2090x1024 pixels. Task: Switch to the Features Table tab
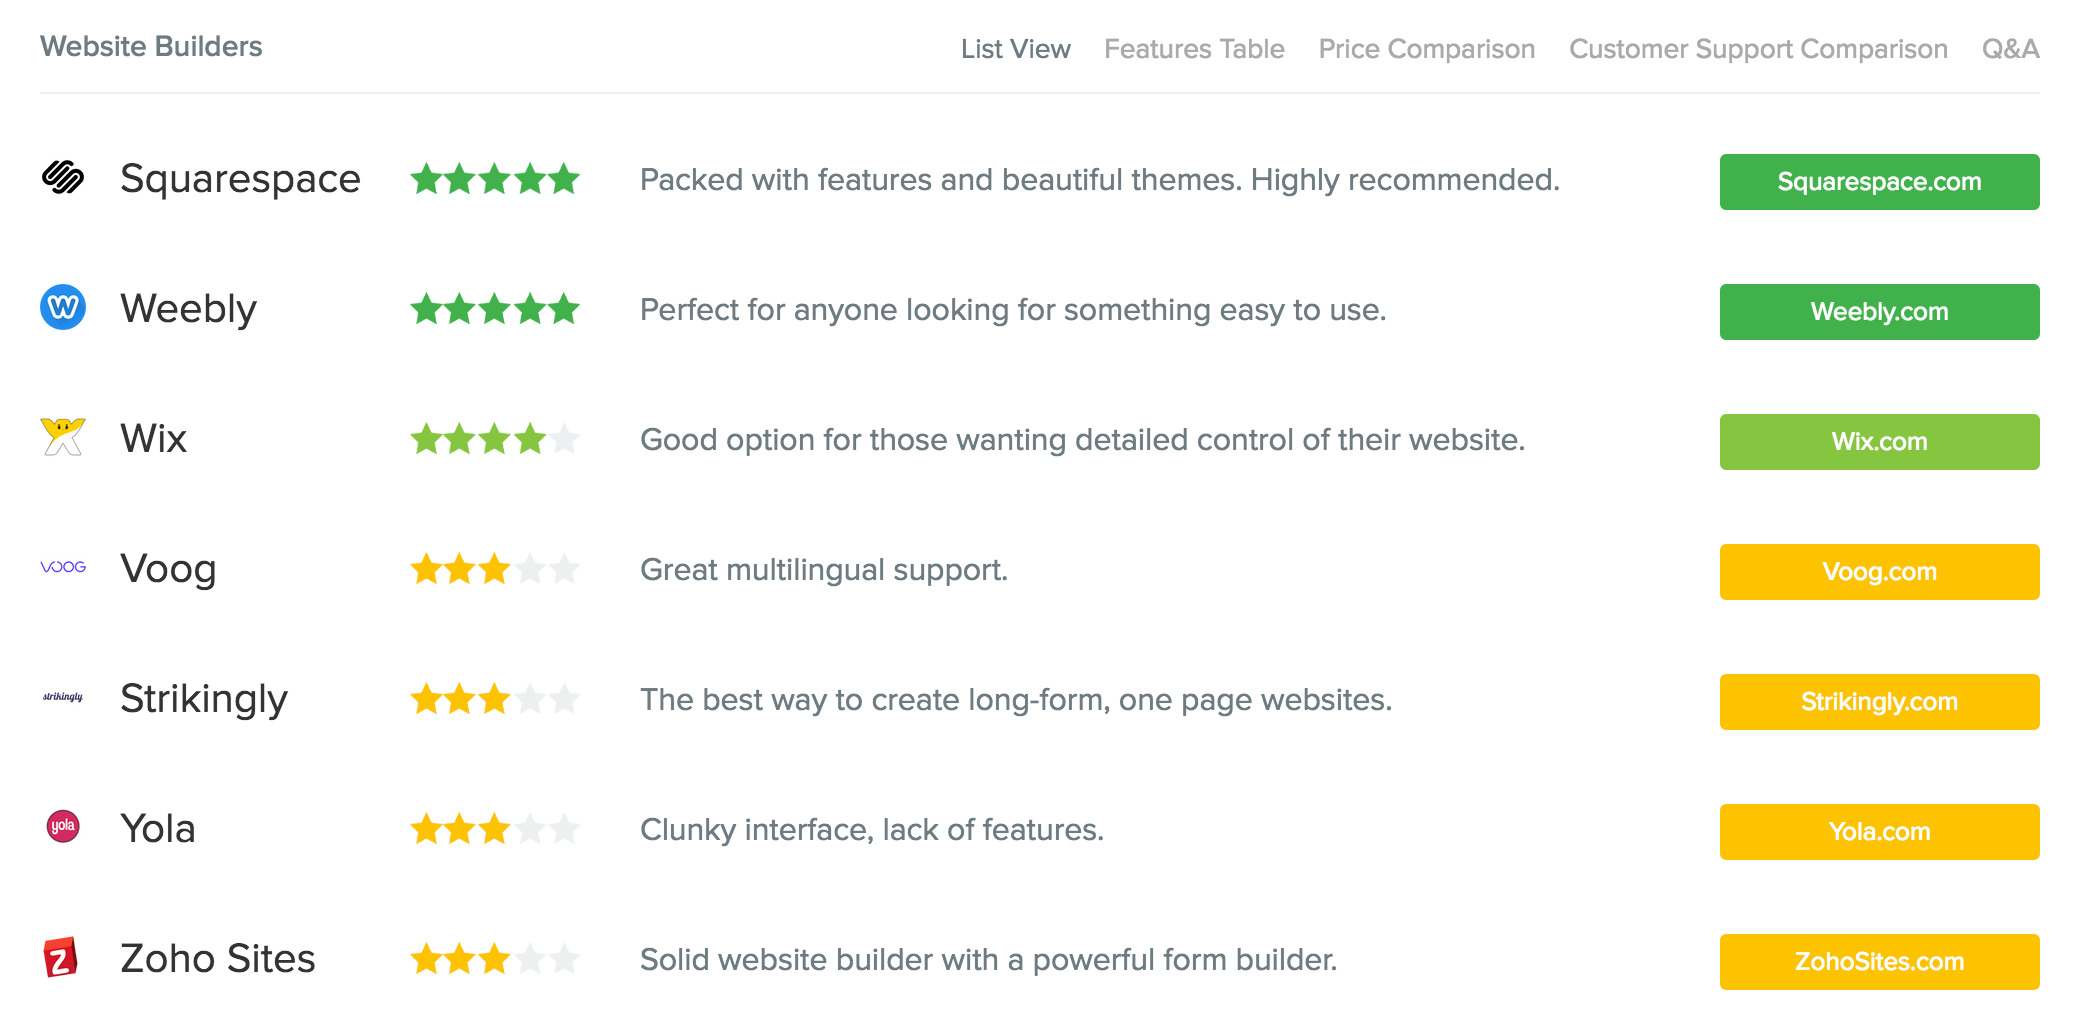[1194, 49]
